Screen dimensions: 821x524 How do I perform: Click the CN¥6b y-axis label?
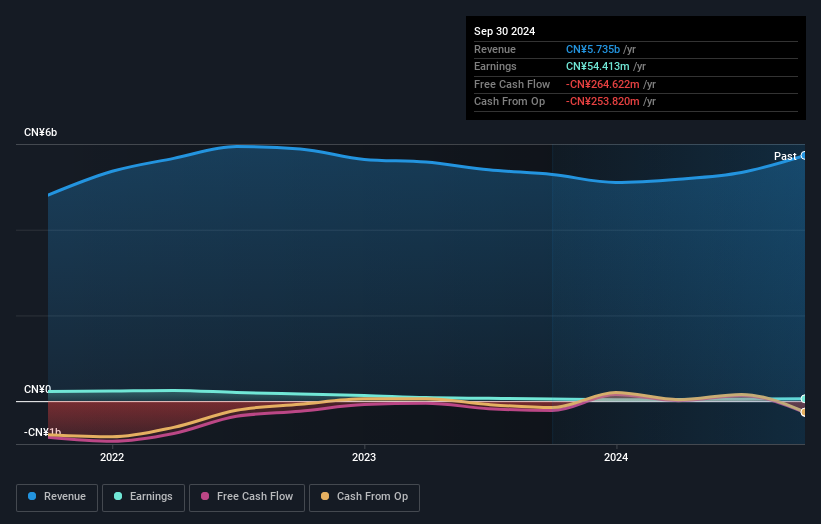pos(40,132)
